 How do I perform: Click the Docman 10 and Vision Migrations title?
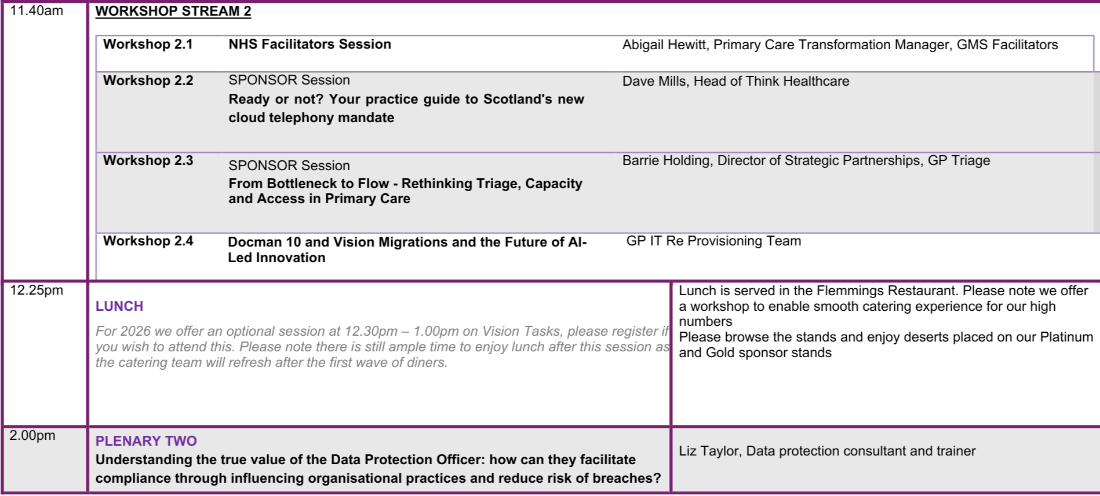(407, 249)
